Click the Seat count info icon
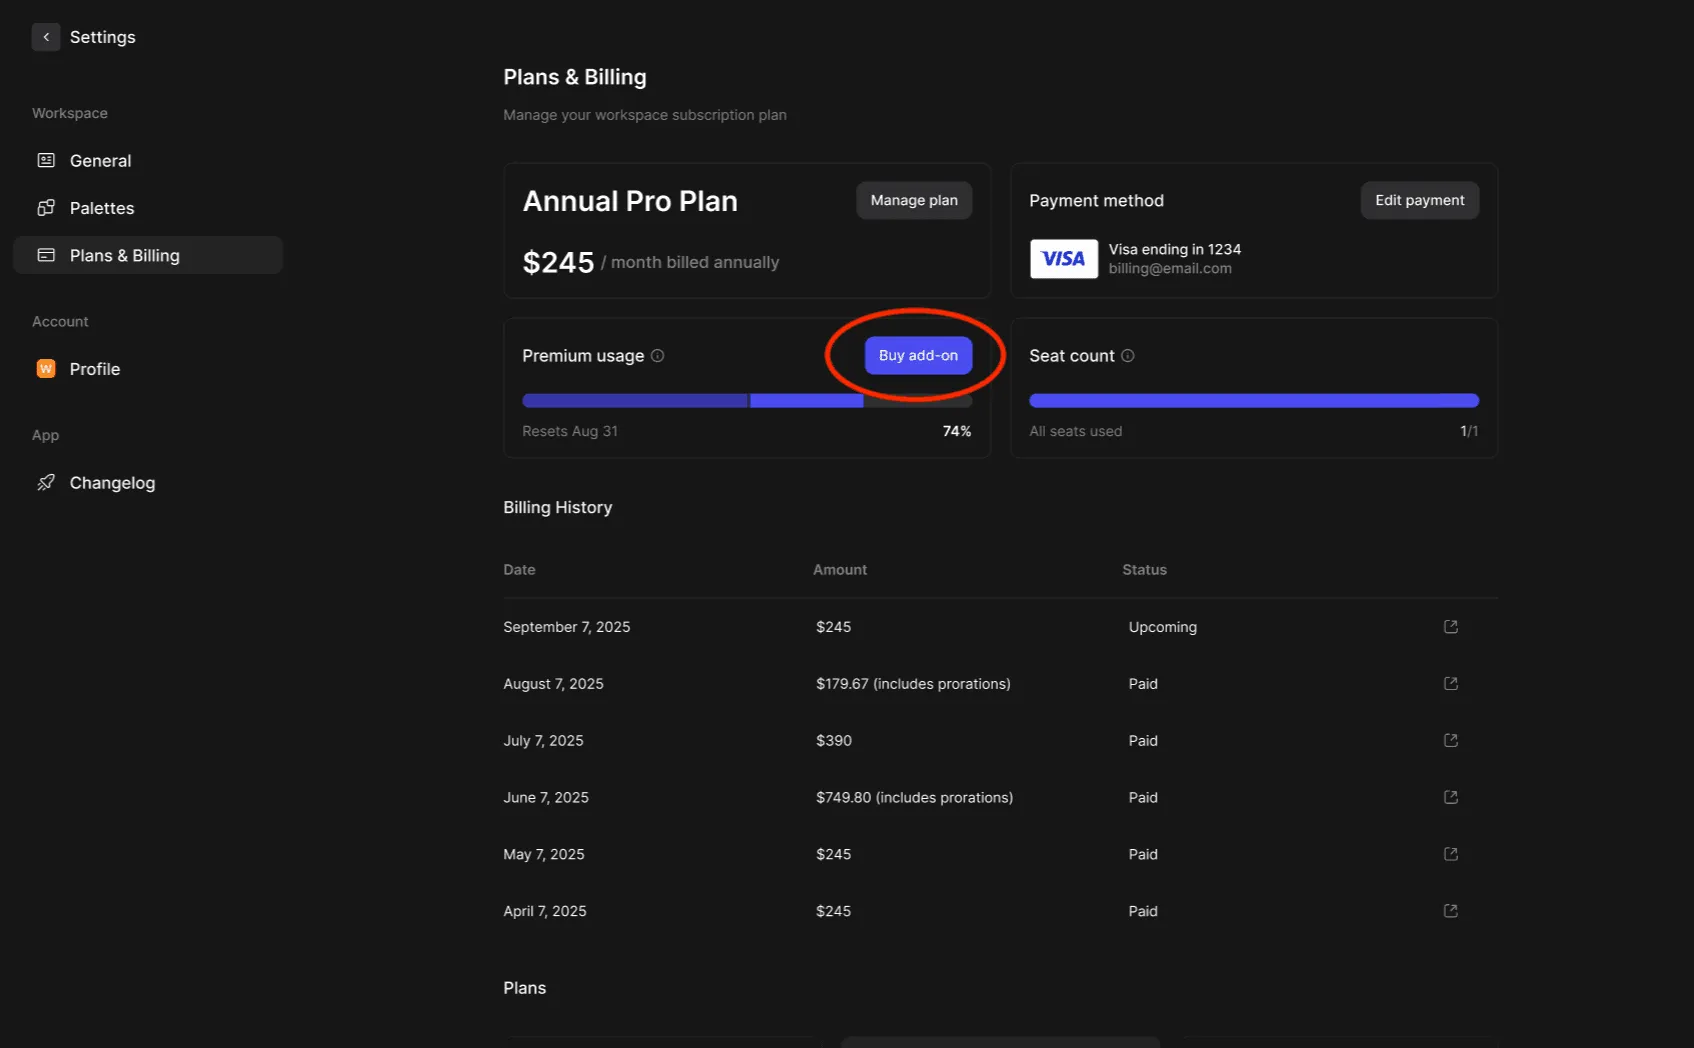This screenshot has height=1048, width=1694. click(x=1128, y=356)
